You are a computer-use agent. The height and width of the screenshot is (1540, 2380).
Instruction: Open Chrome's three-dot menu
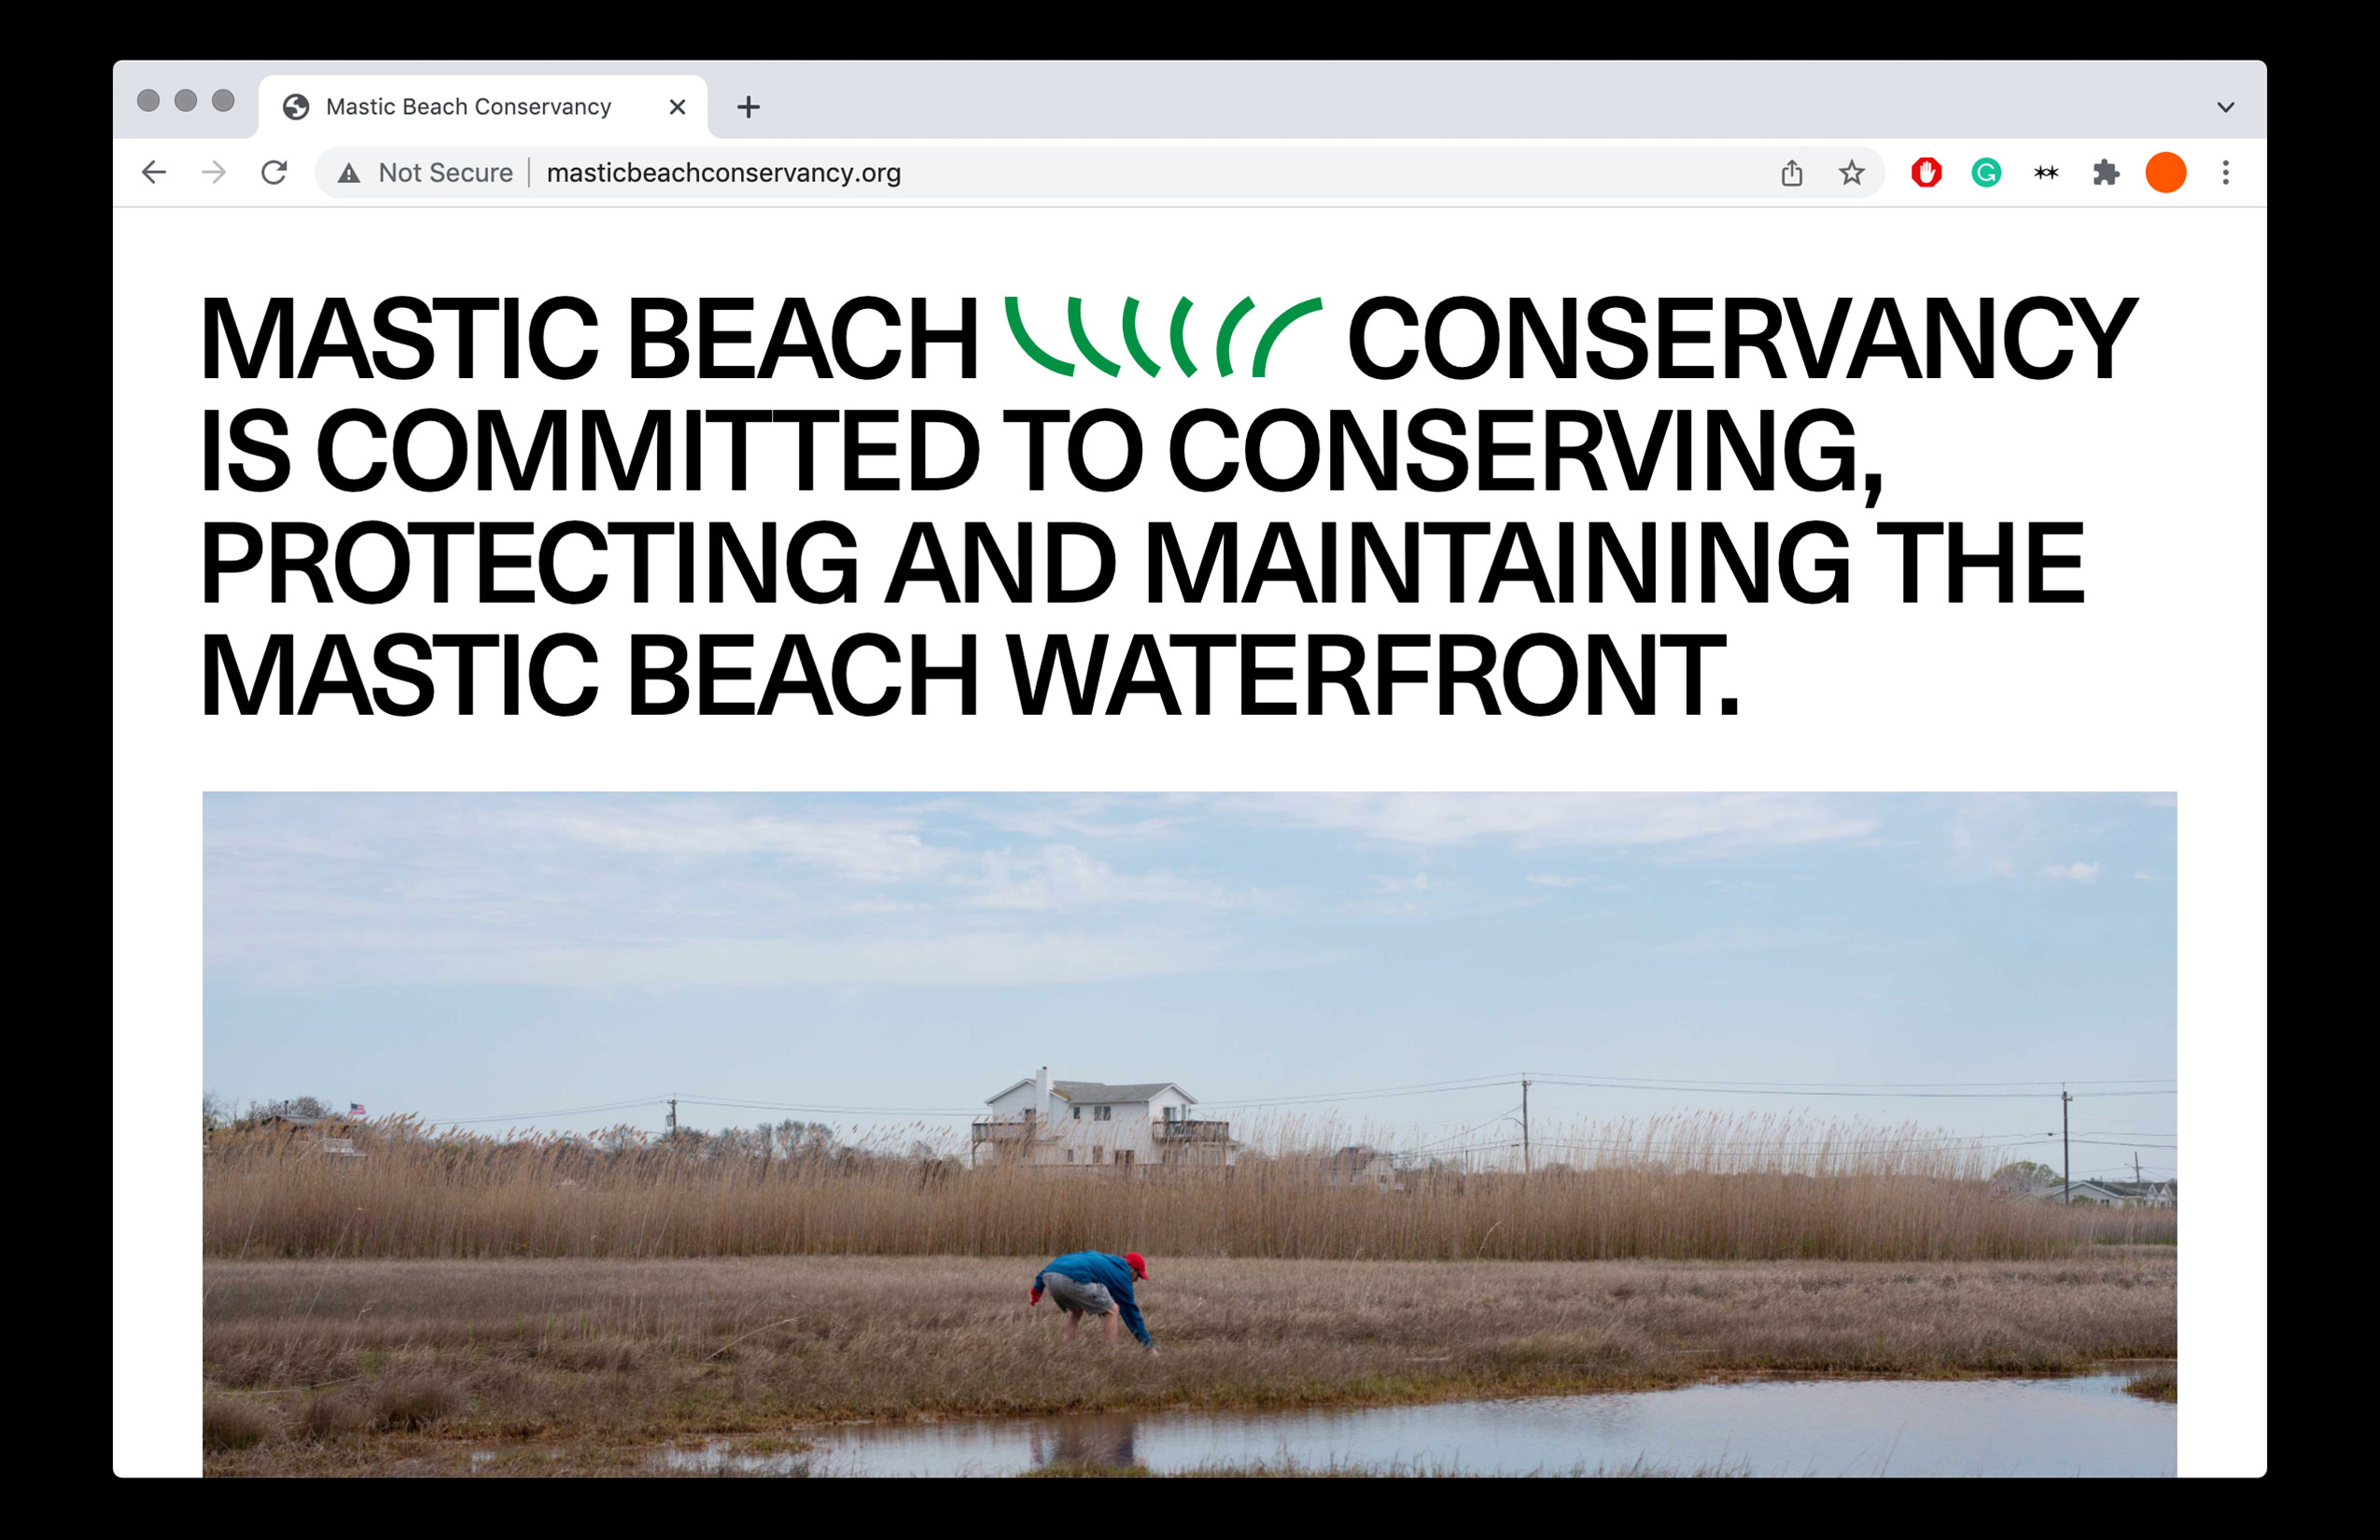click(2226, 173)
